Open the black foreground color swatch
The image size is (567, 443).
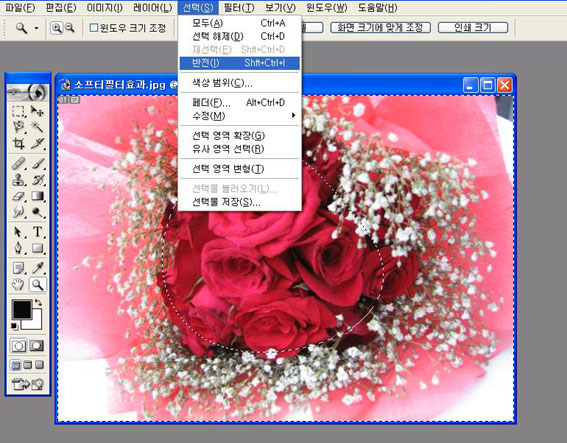[x=22, y=310]
